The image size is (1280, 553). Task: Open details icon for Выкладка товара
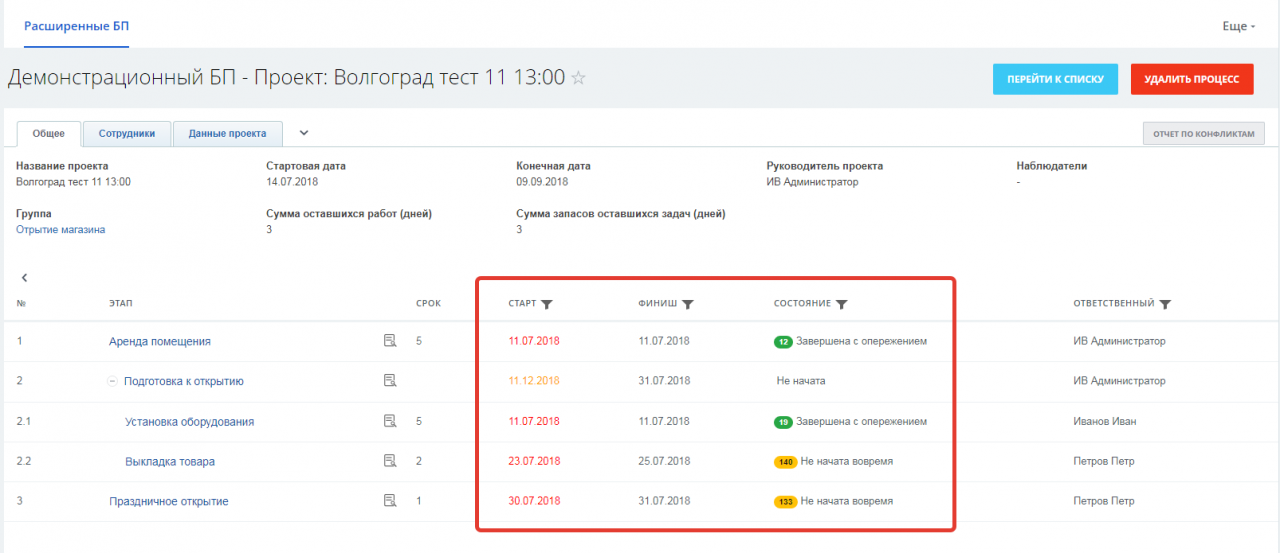tap(390, 461)
